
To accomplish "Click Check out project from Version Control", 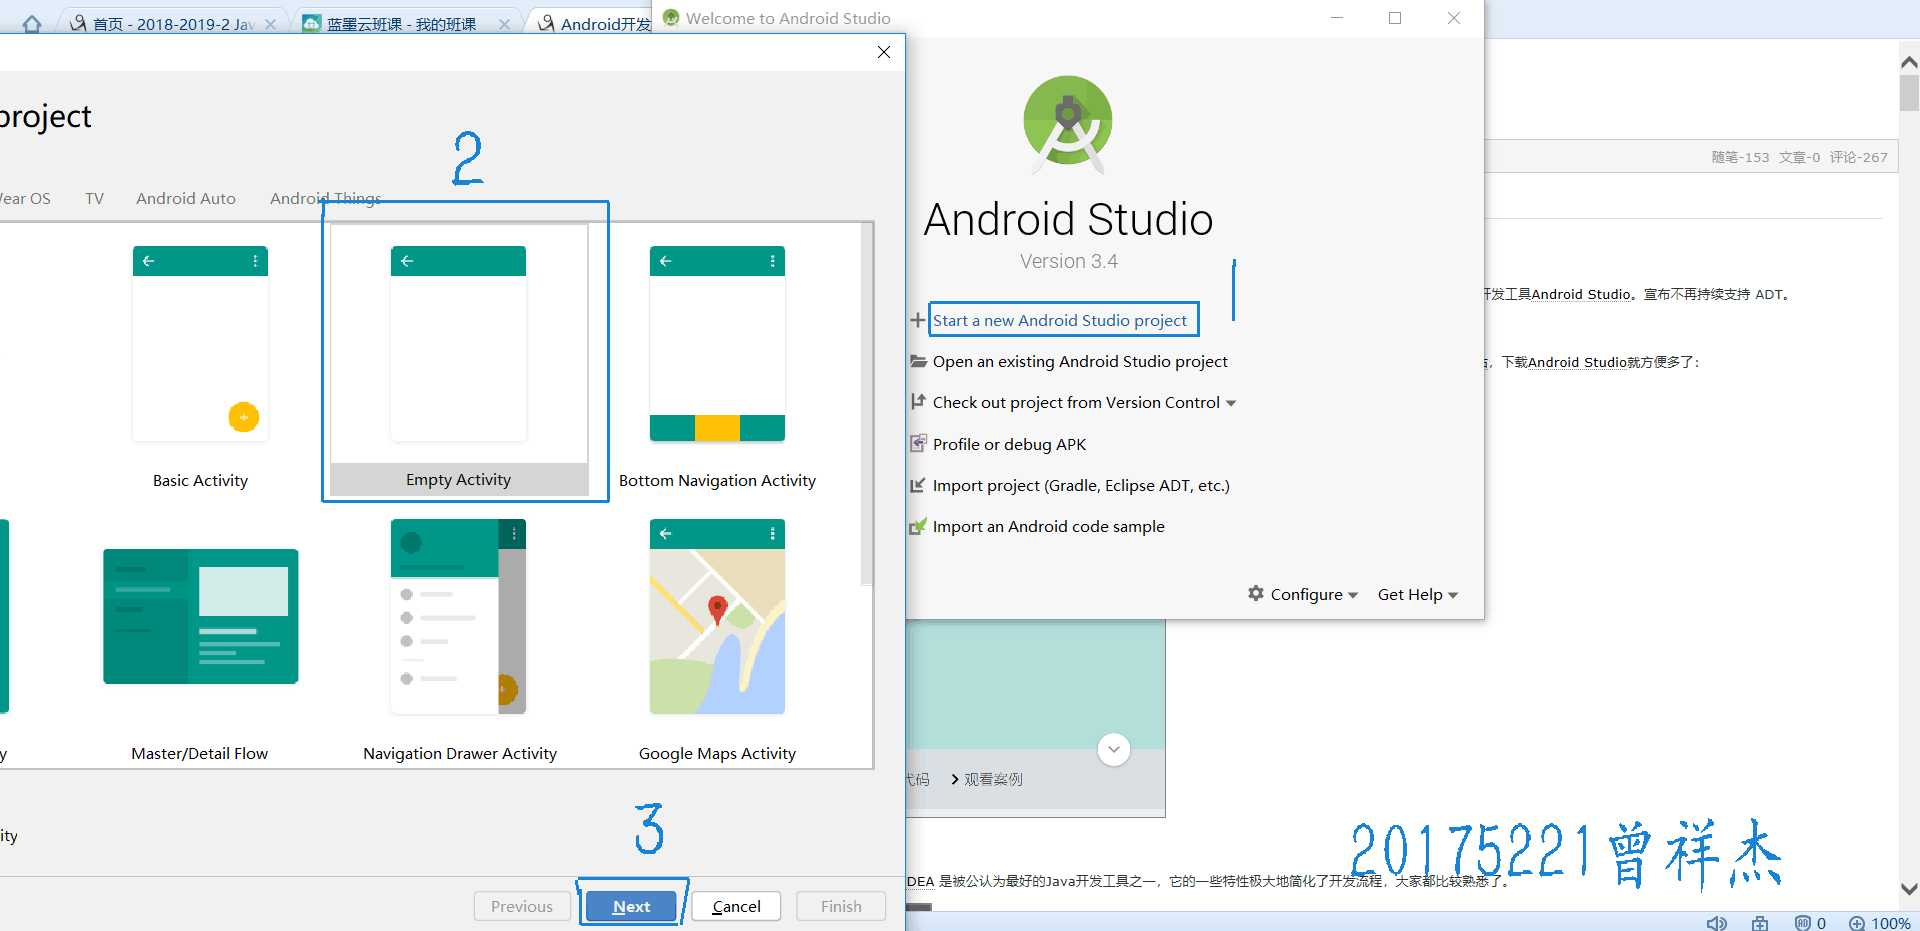I will (x=1076, y=402).
